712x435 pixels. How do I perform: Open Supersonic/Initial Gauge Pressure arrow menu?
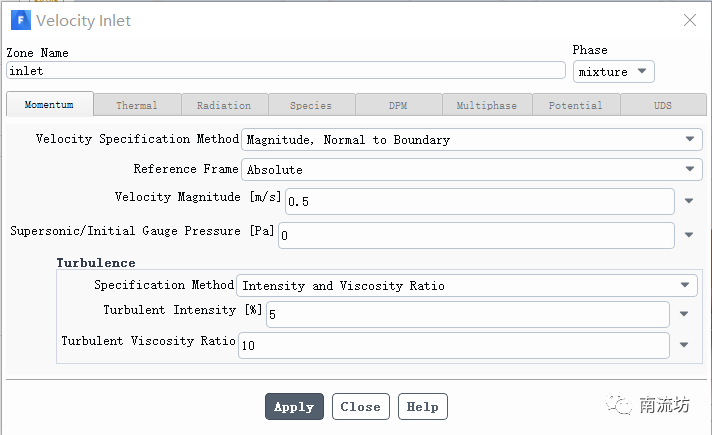click(x=688, y=236)
